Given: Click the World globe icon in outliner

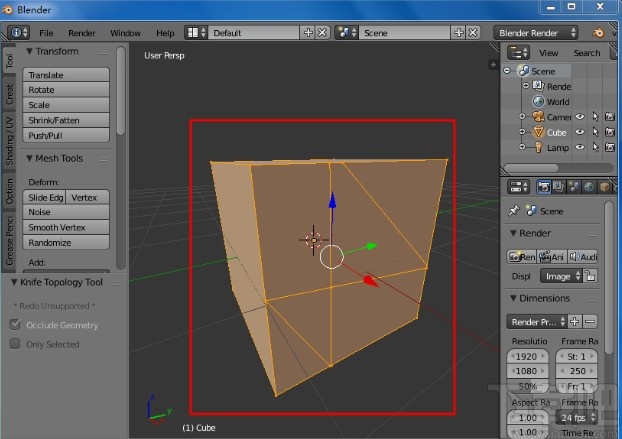Looking at the screenshot, I should point(538,102).
